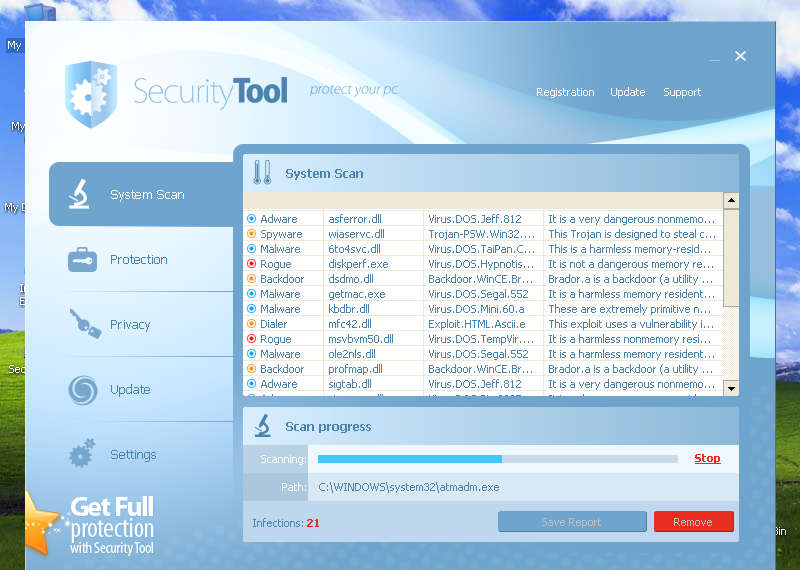
Task: Click the Security Tool shield logo
Action: (x=91, y=94)
